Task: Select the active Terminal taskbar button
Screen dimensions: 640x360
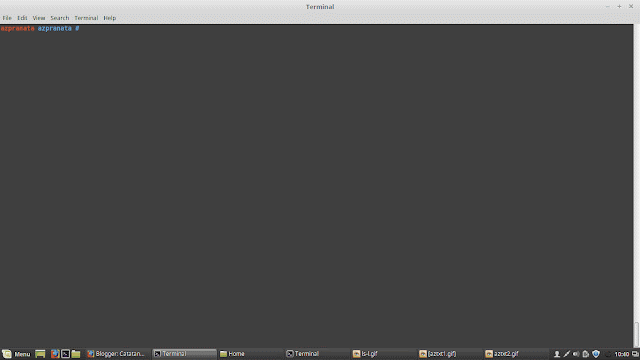Action: click(184, 354)
